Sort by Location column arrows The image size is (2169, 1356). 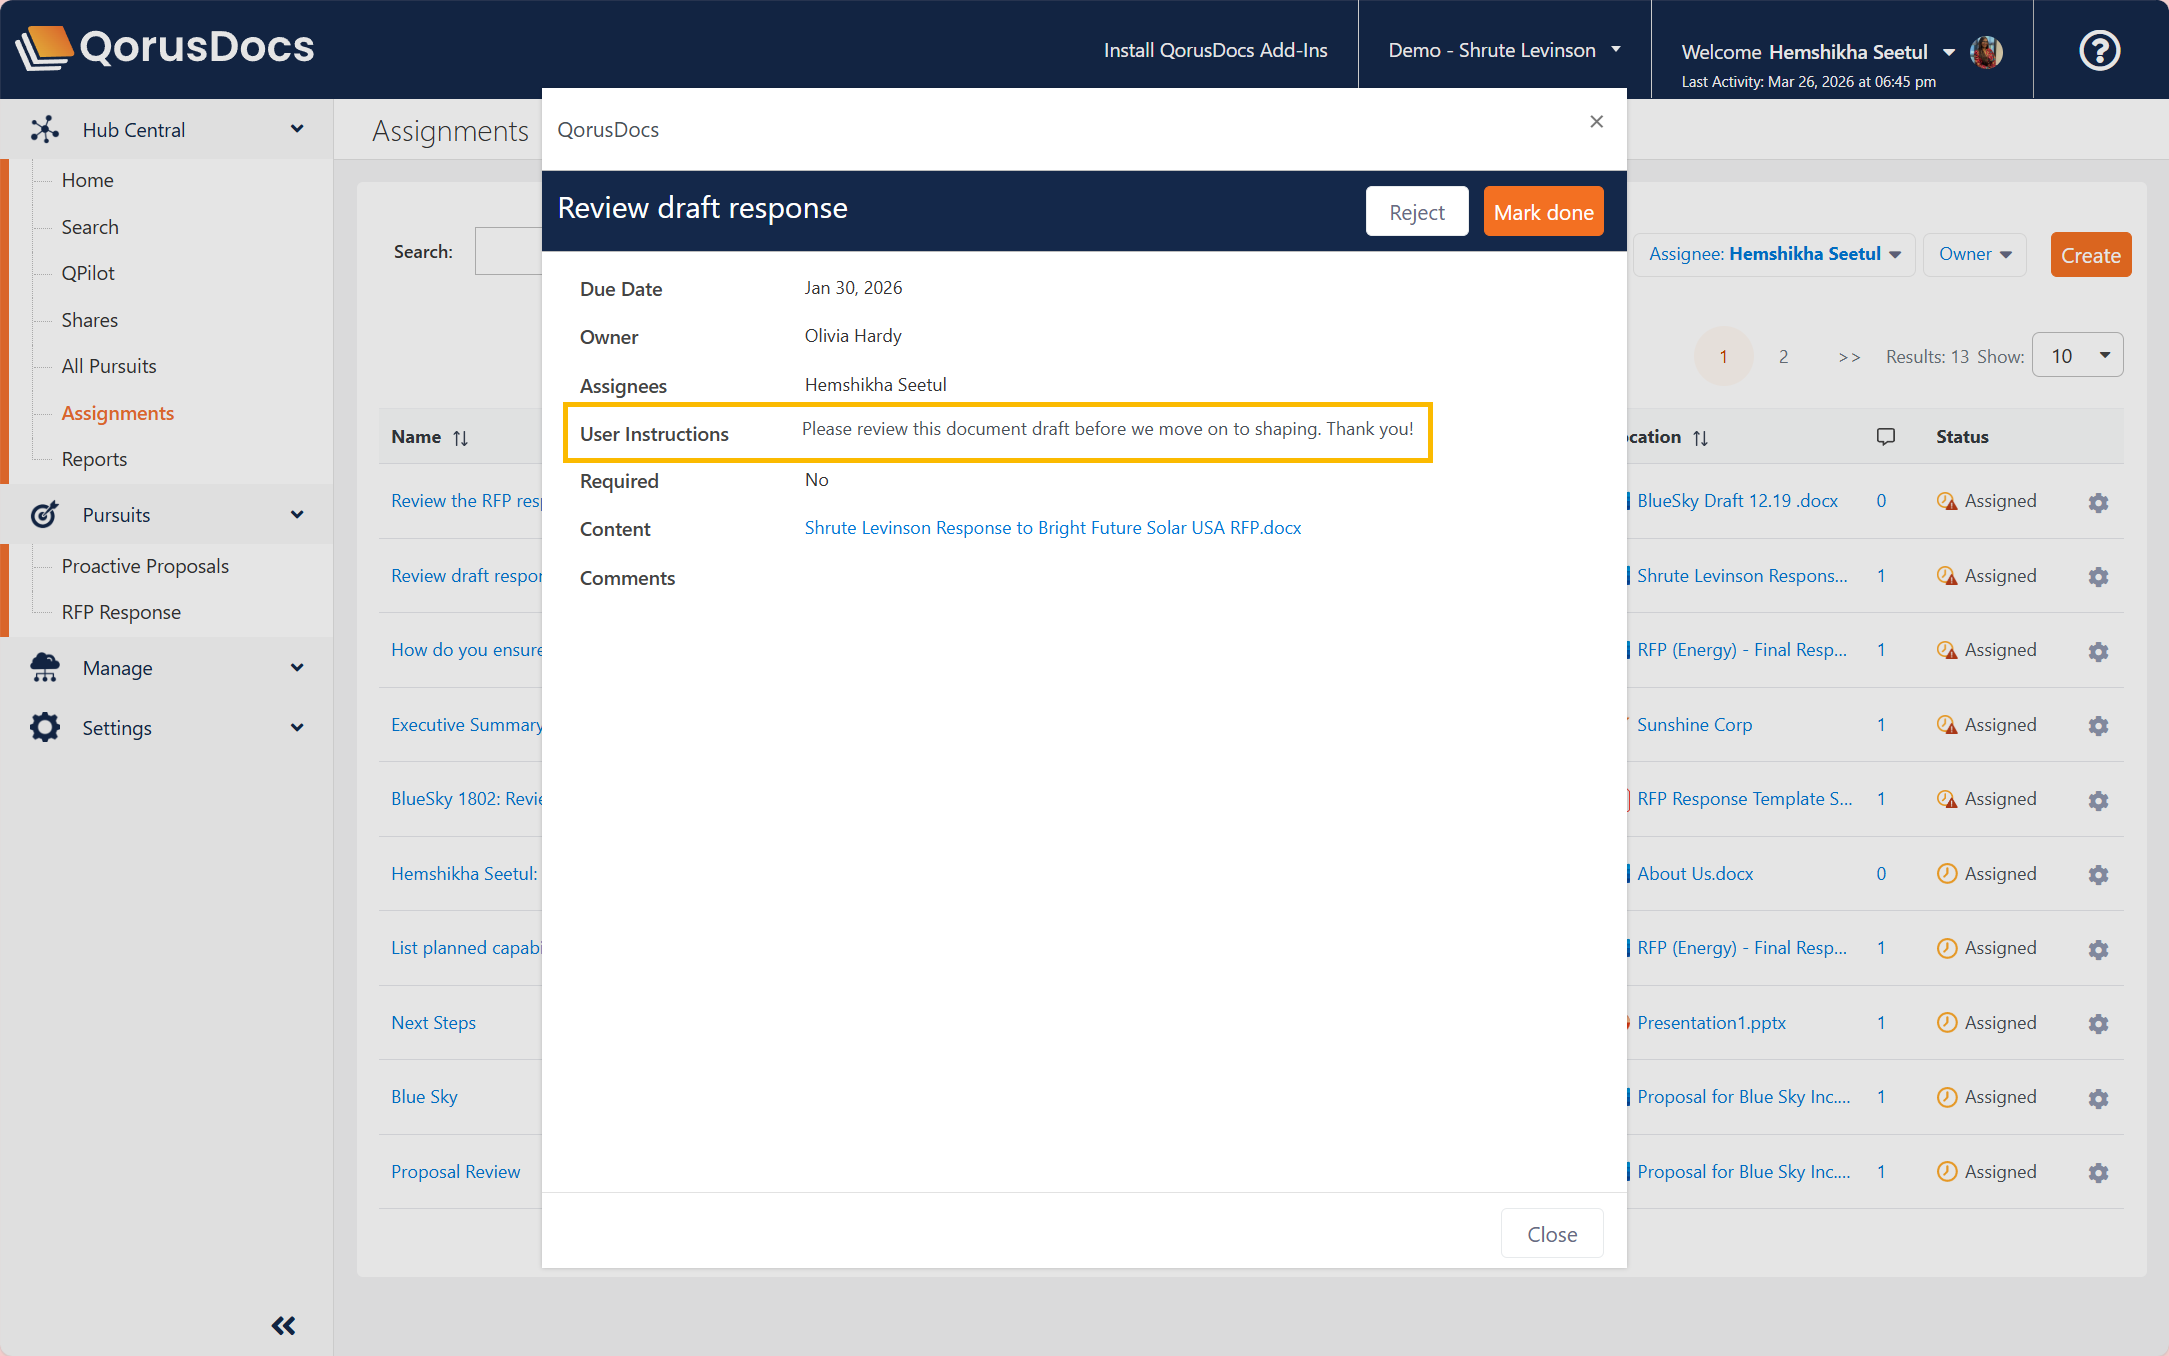pos(1700,438)
